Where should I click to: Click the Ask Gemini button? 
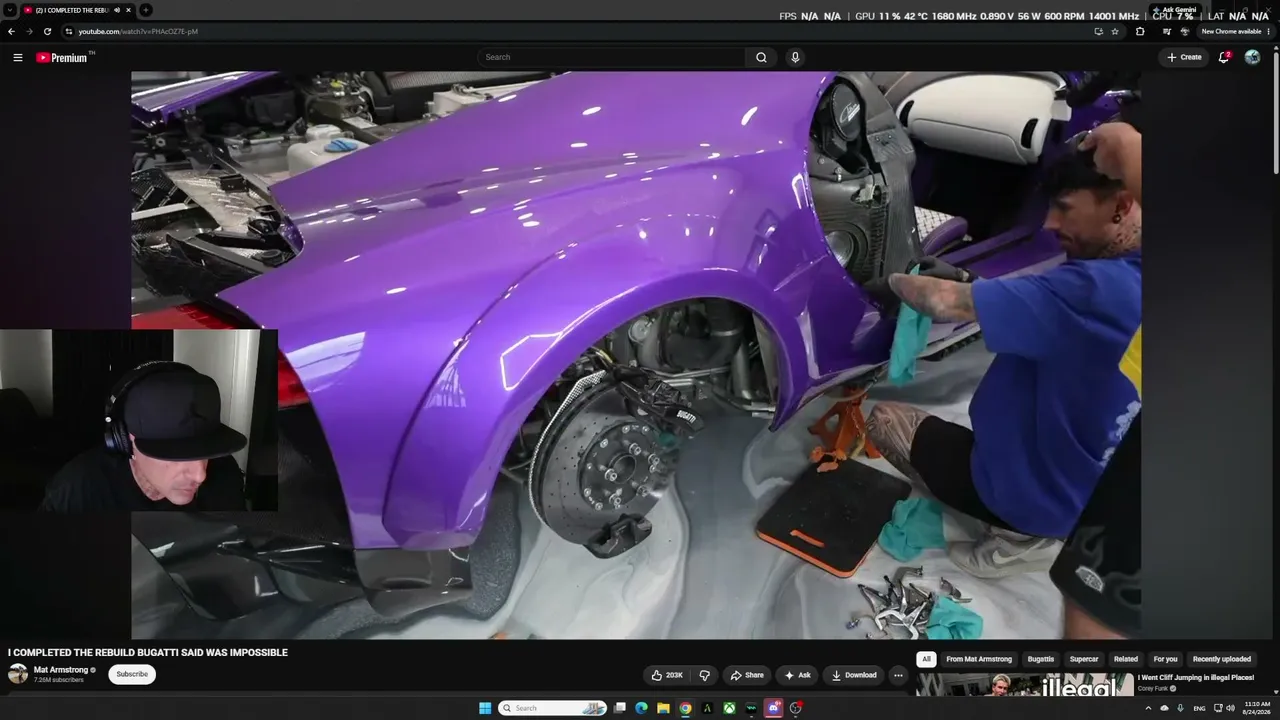tap(1175, 10)
